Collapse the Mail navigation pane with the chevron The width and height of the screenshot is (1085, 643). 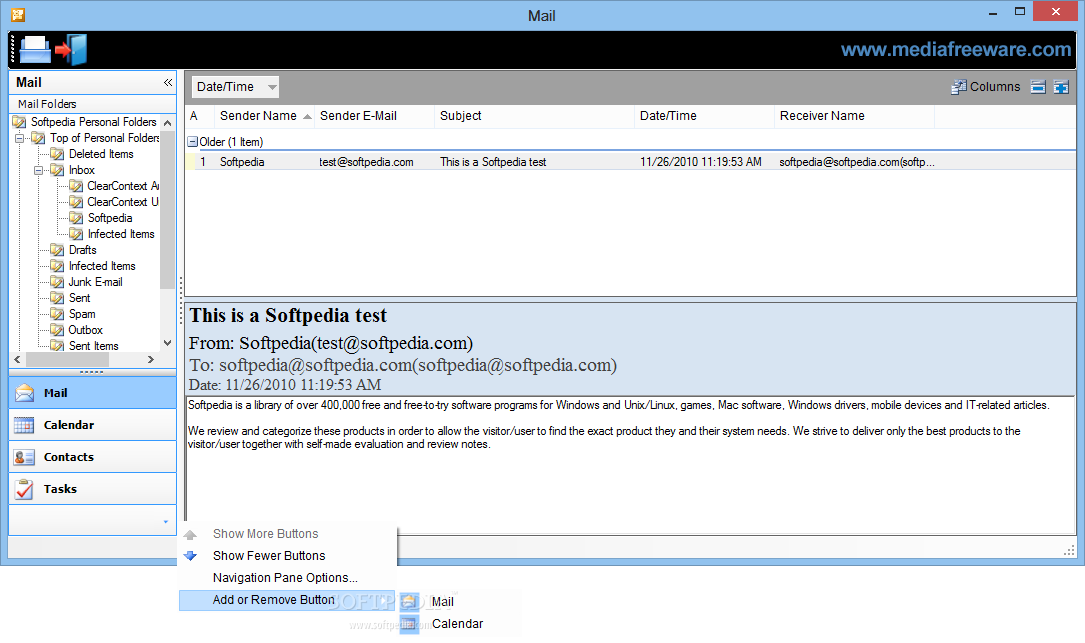pyautogui.click(x=167, y=82)
